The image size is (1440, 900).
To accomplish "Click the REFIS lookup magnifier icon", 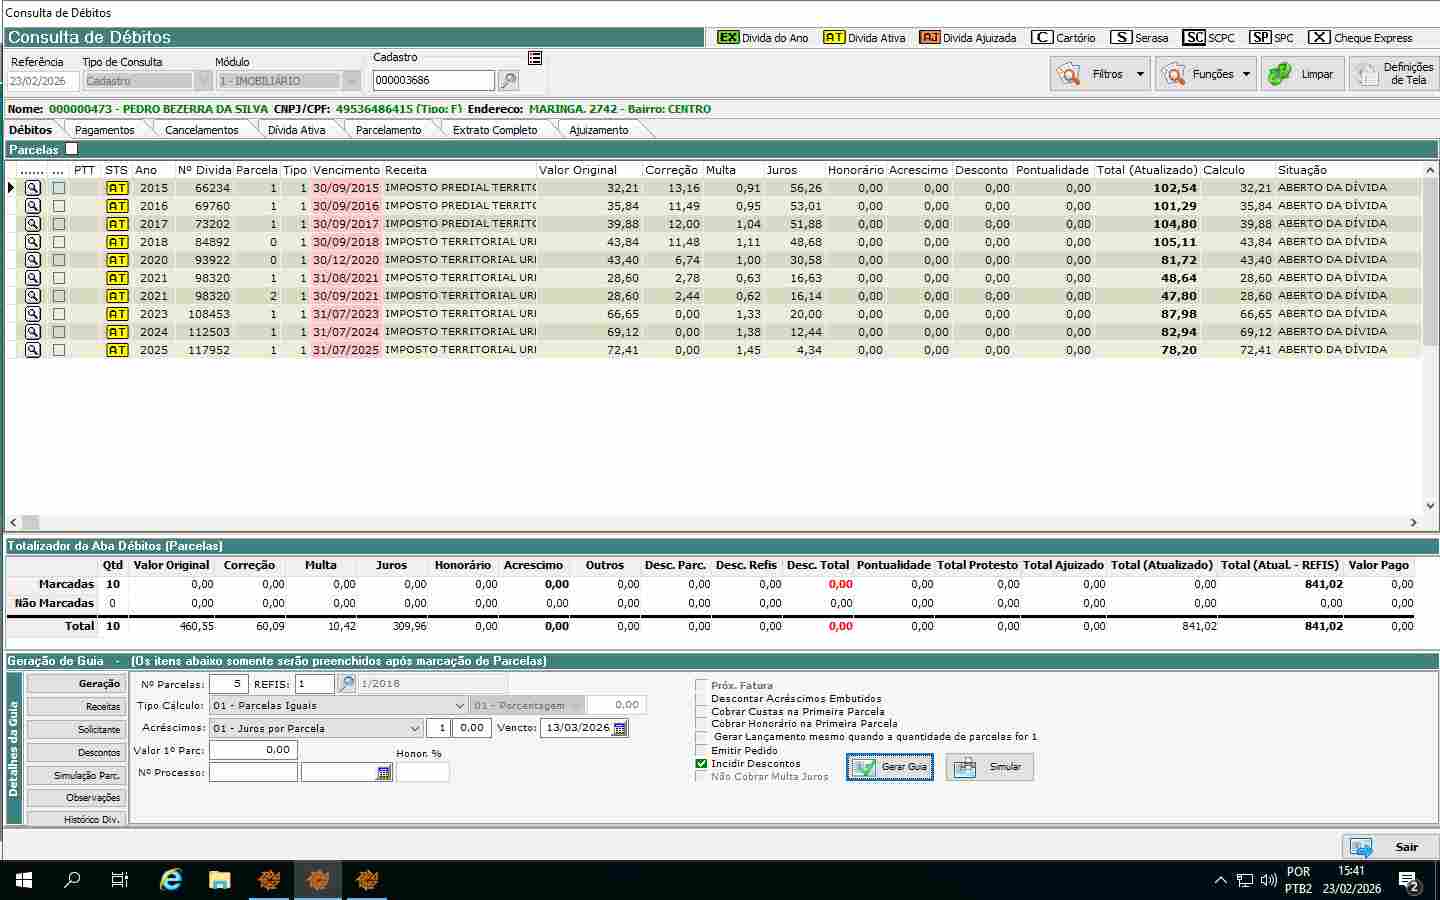I will click(x=346, y=684).
